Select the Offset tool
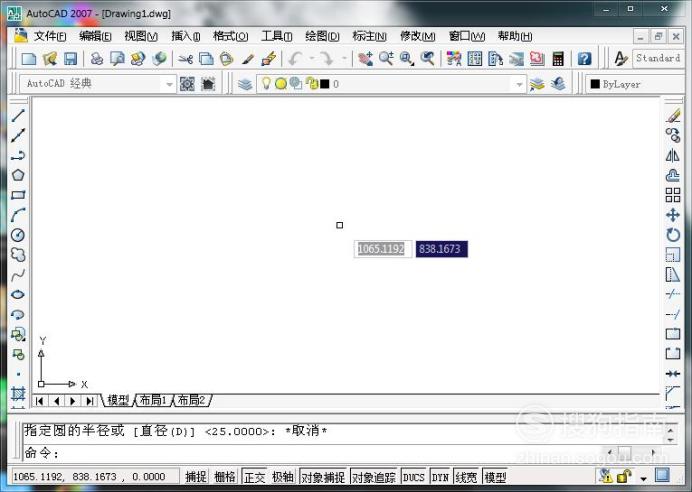 click(x=673, y=175)
